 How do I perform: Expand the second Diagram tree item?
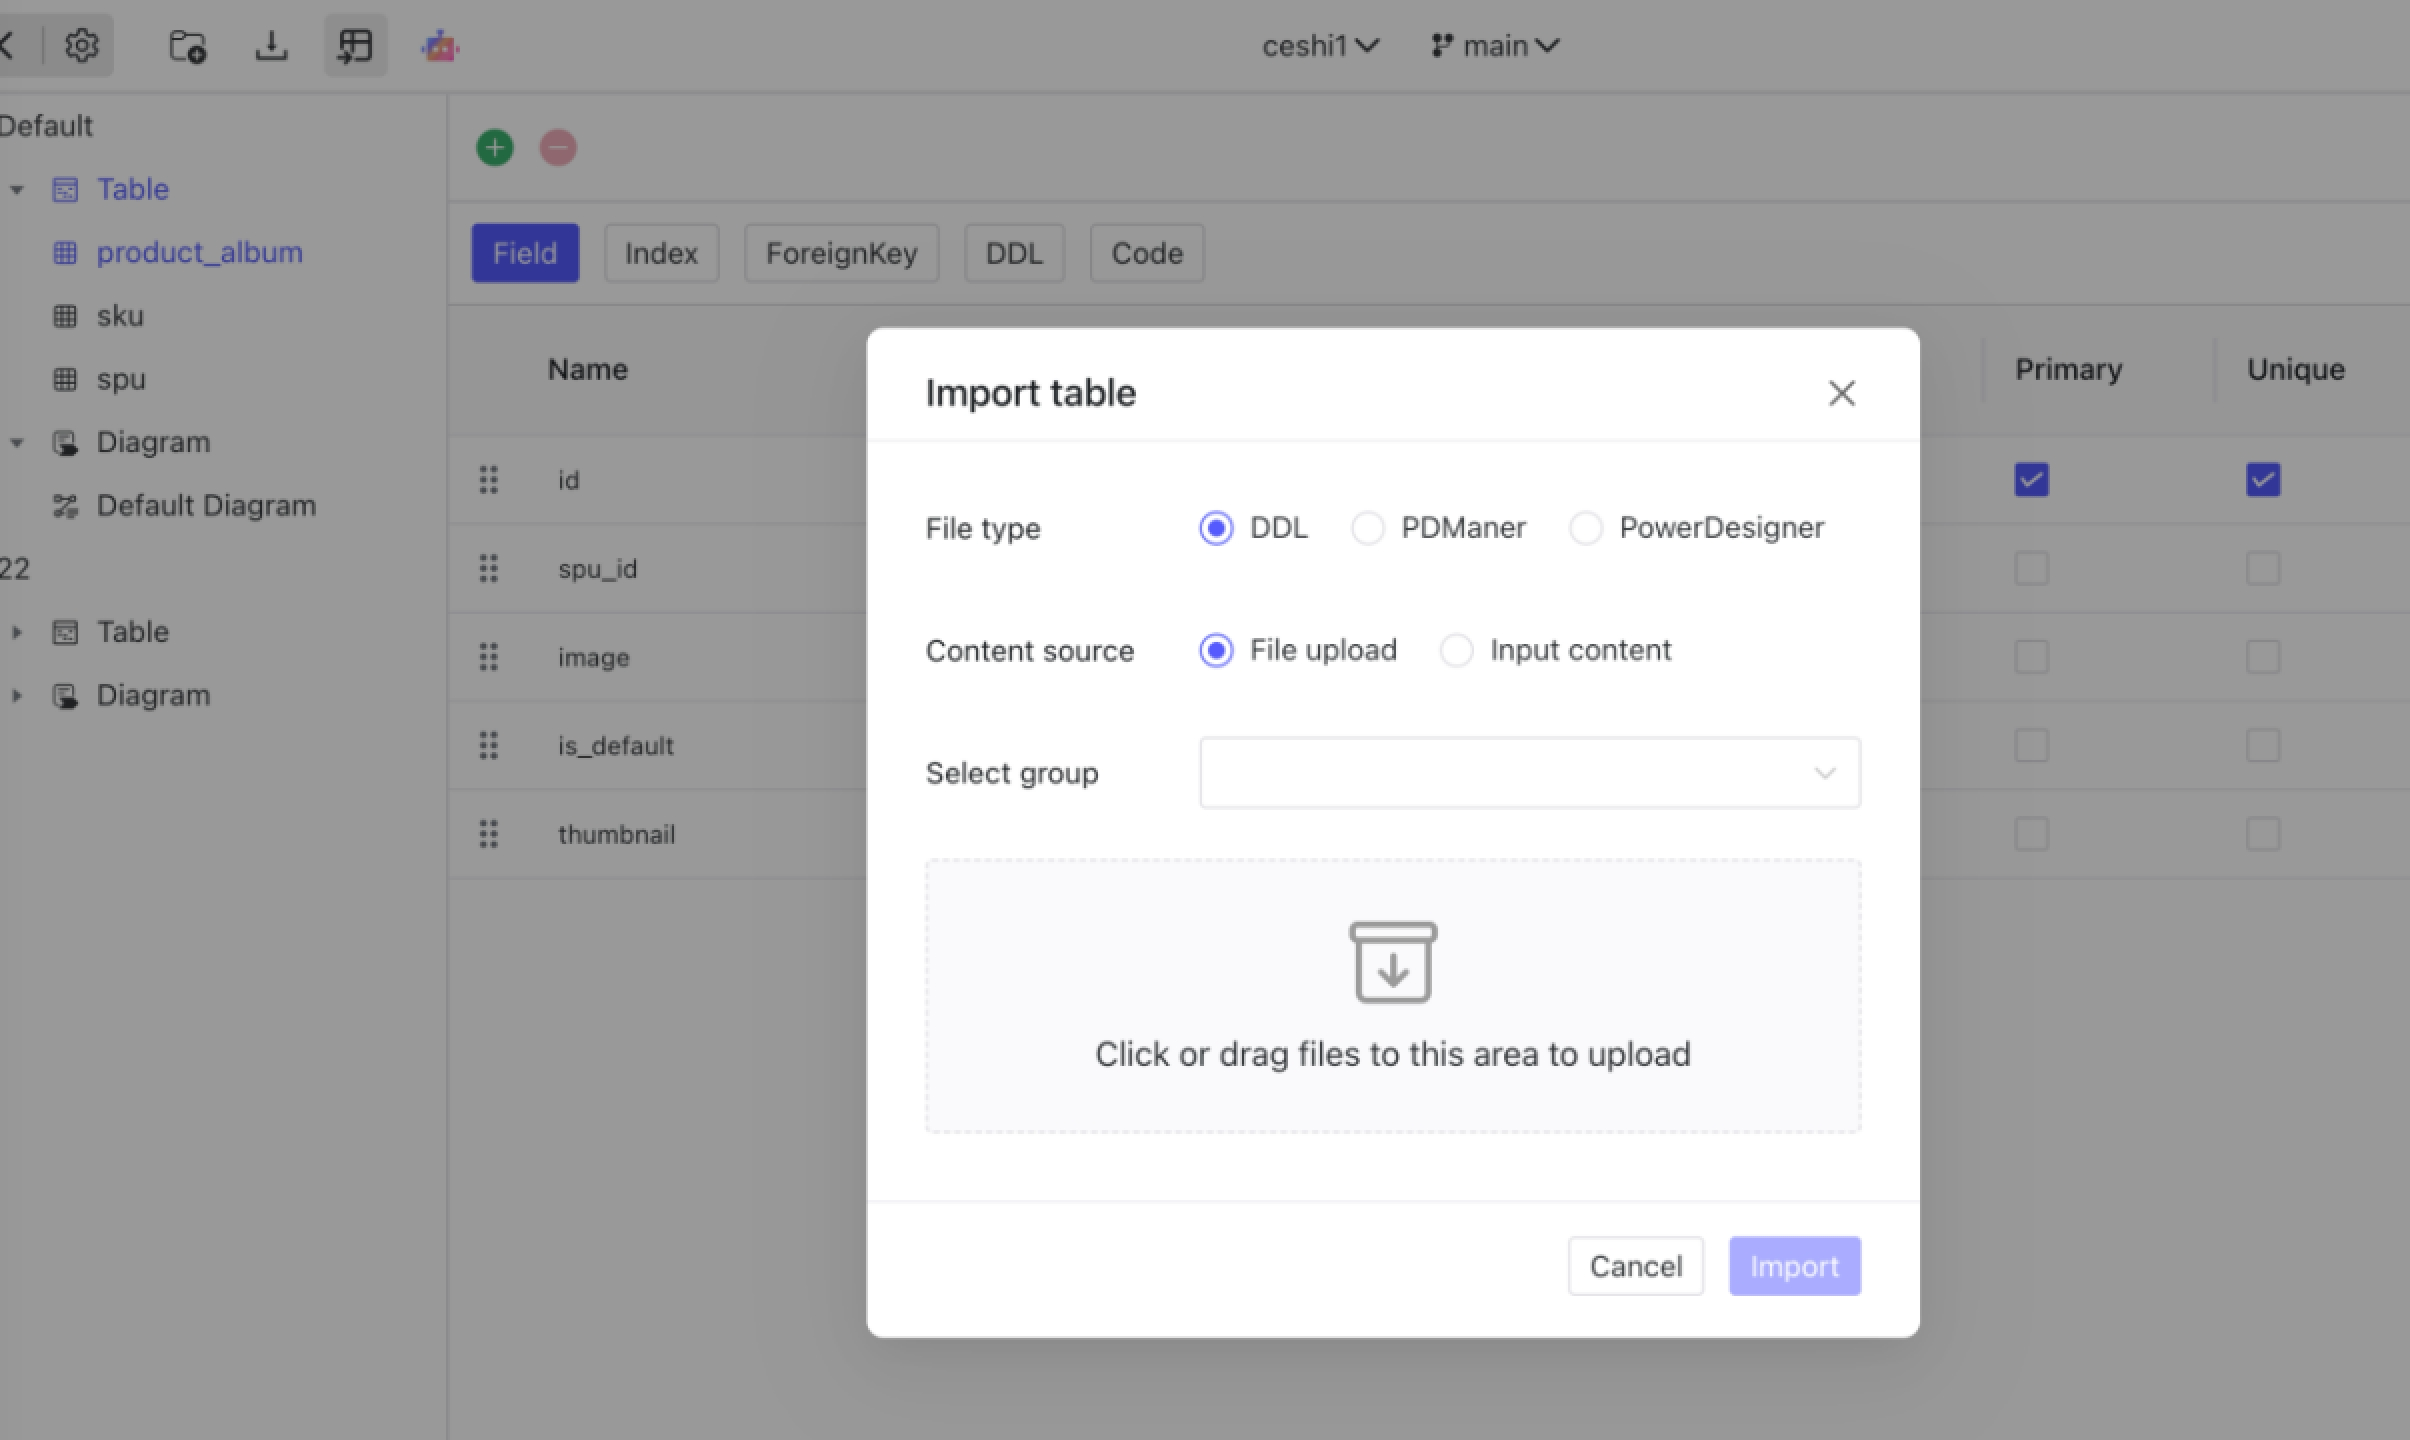coord(16,695)
